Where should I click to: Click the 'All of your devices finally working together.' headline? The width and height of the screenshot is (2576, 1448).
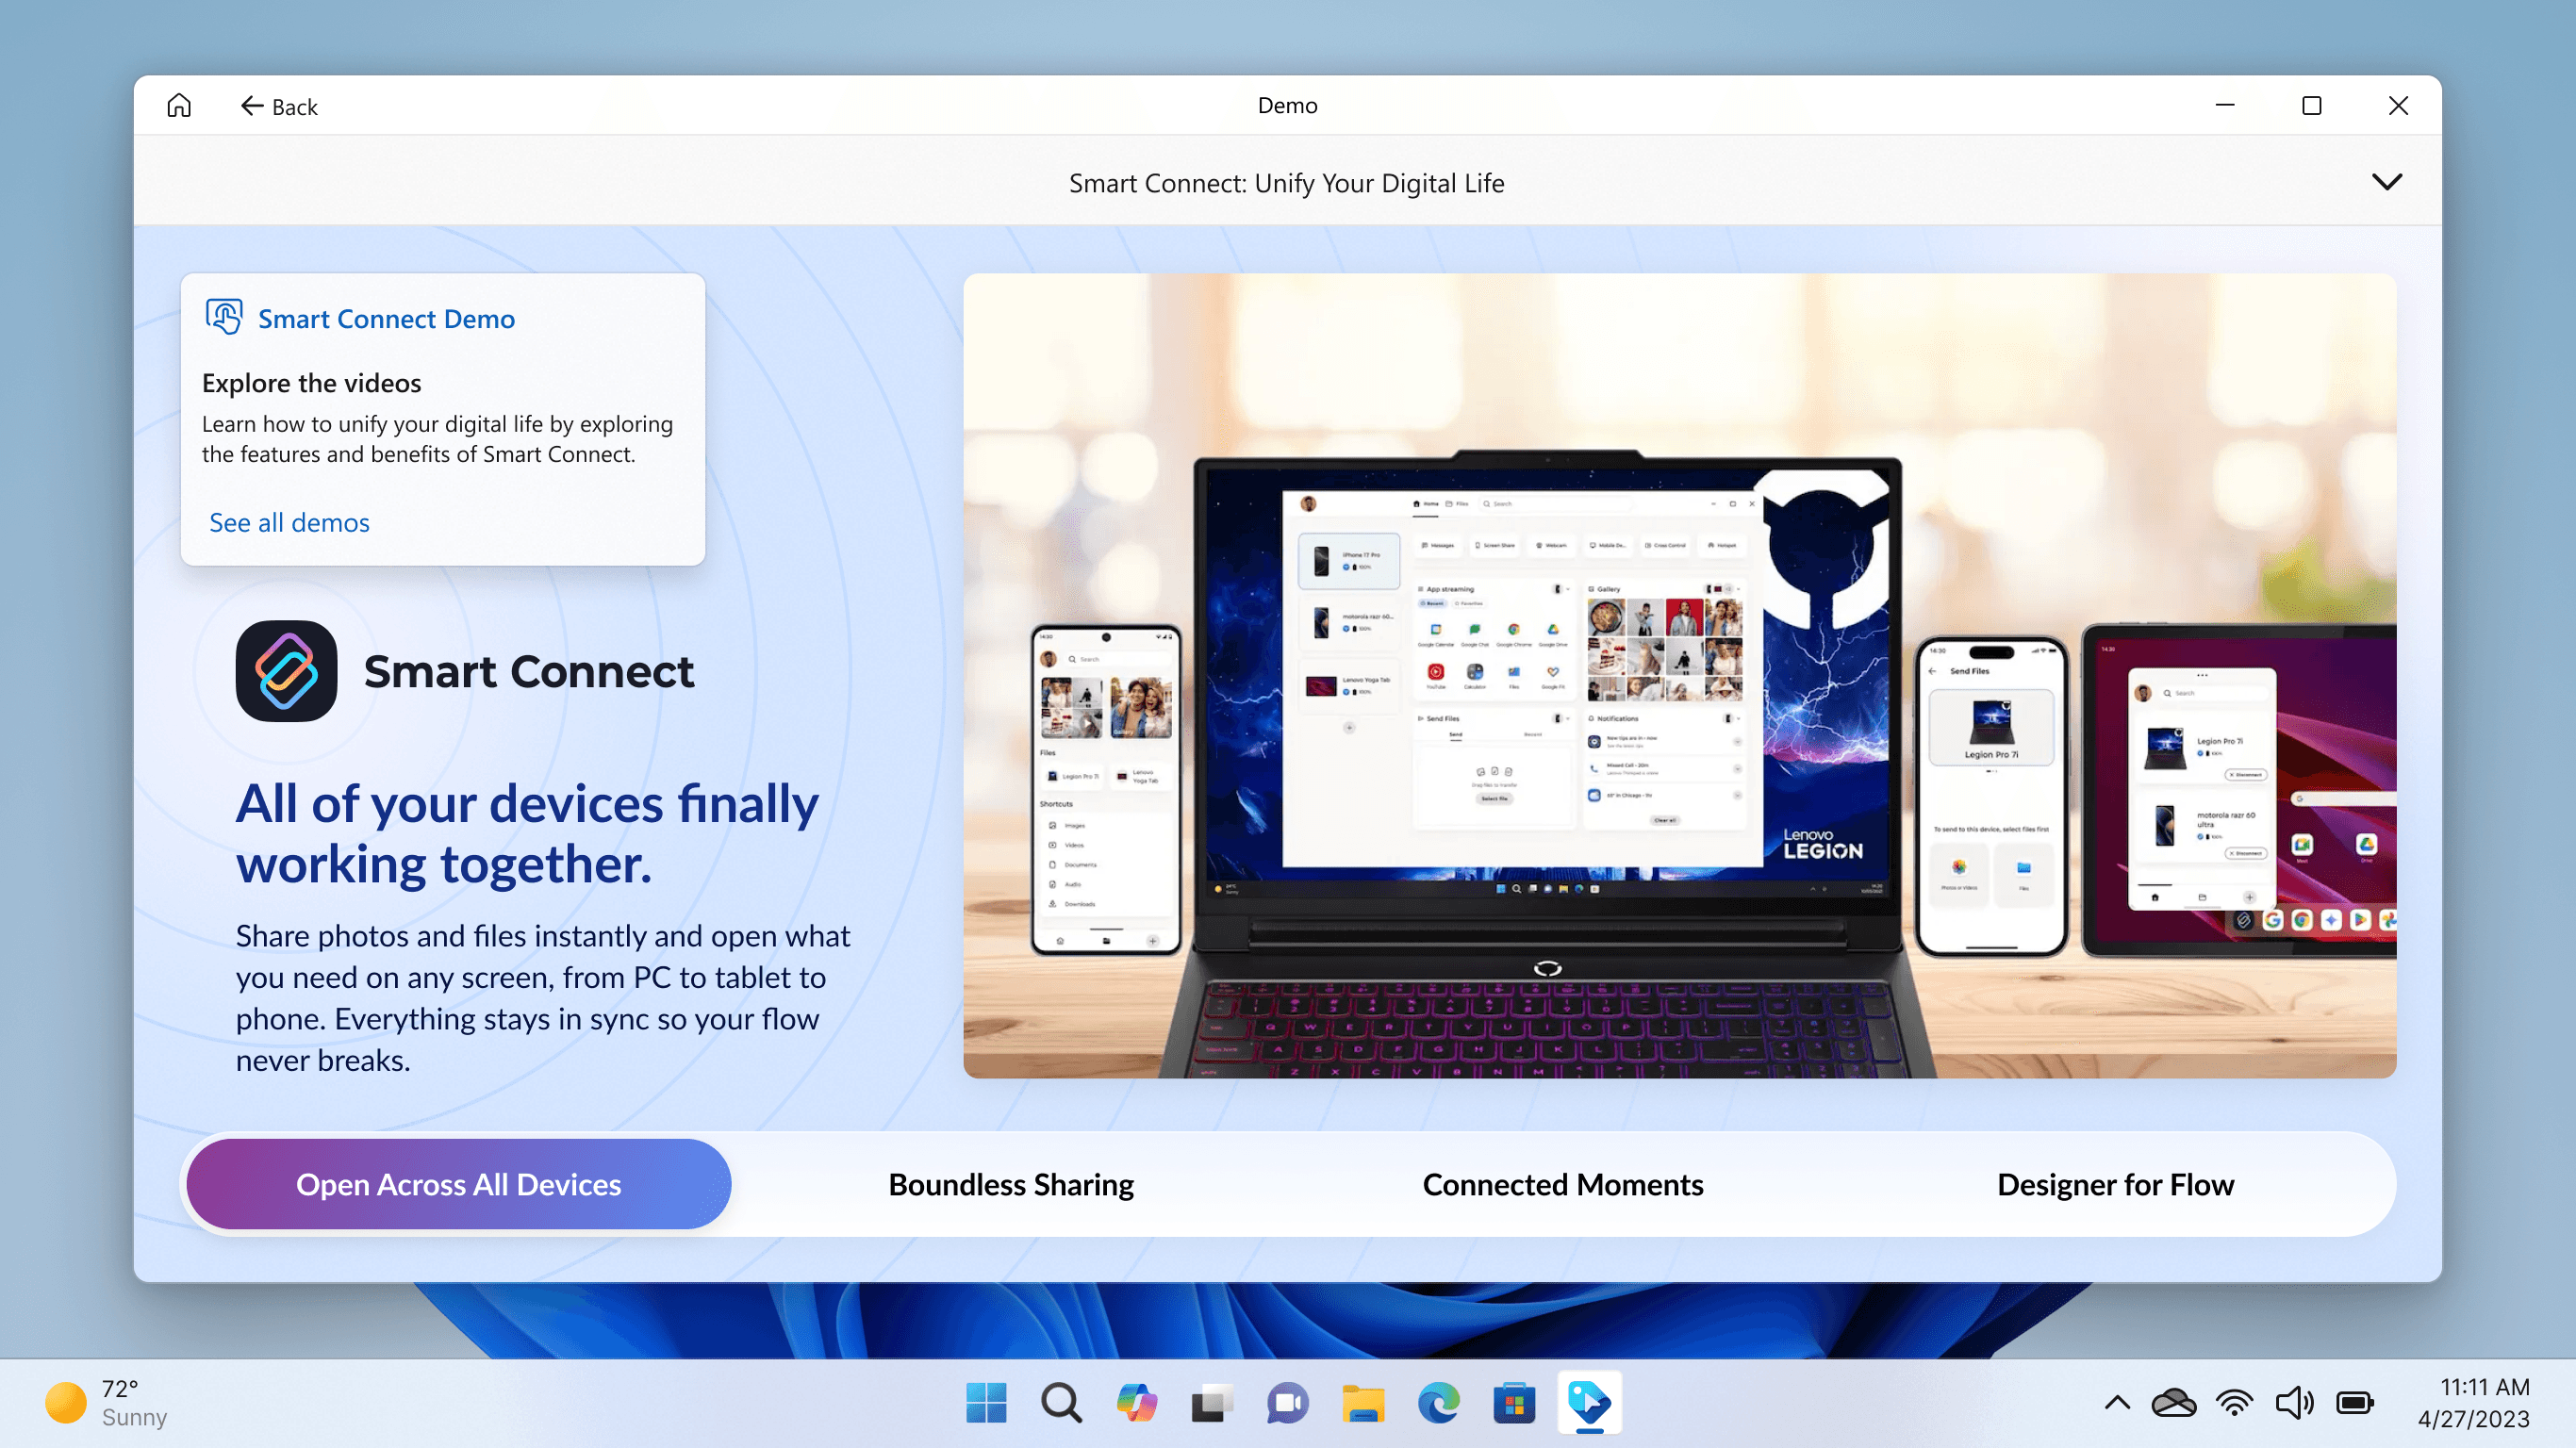(527, 833)
